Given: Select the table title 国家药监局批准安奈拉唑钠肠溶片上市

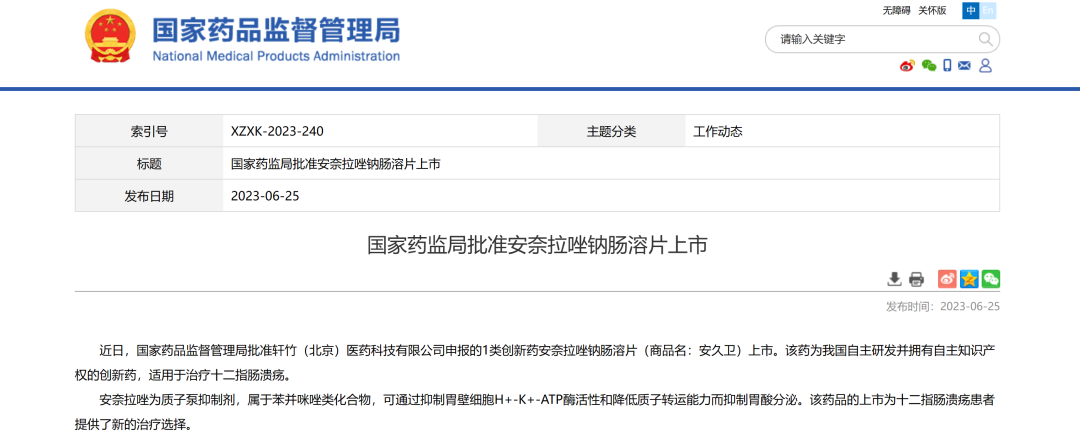Looking at the screenshot, I should coord(335,164).
